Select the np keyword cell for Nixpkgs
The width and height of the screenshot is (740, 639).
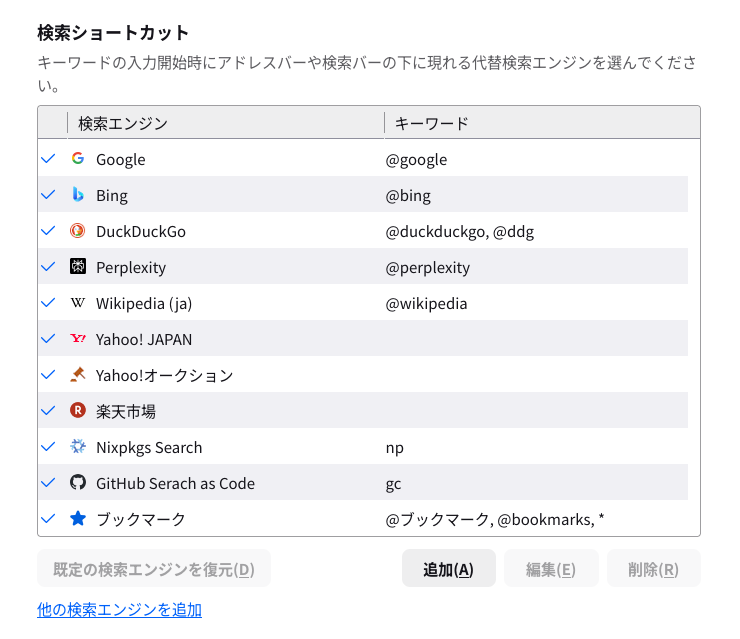pos(395,447)
